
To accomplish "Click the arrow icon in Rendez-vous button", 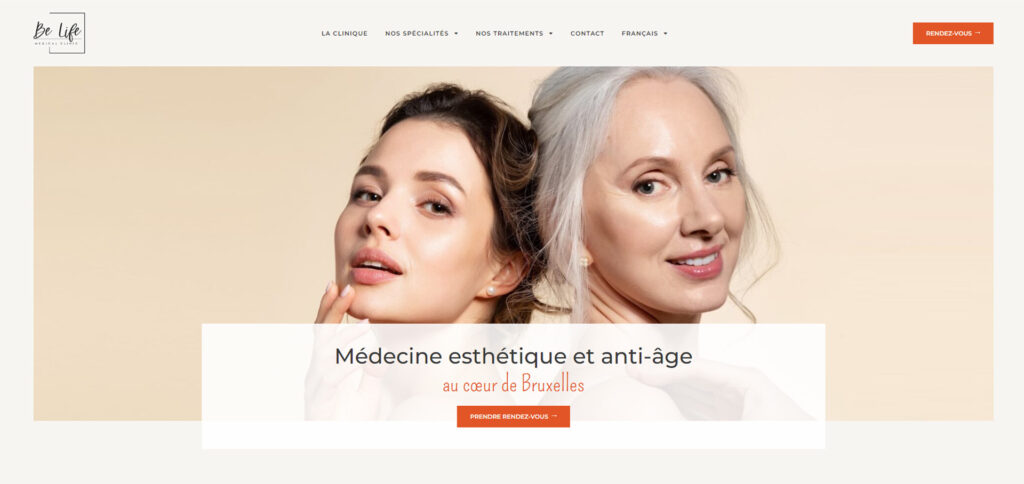I will 978,33.
